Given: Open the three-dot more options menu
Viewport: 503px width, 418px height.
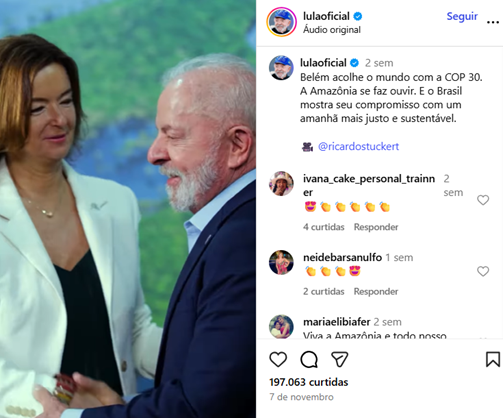Looking at the screenshot, I should pyautogui.click(x=493, y=22).
